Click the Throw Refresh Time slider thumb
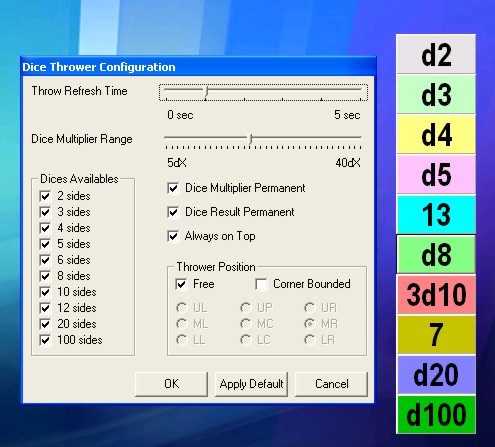Image resolution: width=495 pixels, height=447 pixels. 206,92
